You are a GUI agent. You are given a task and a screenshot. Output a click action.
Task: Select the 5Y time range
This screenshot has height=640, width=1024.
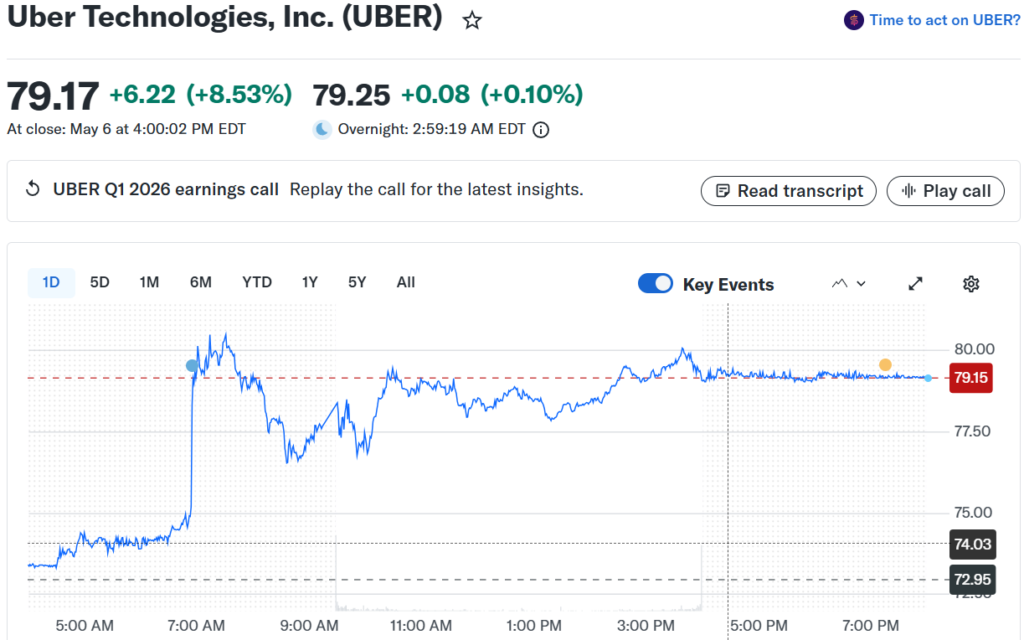tap(357, 282)
